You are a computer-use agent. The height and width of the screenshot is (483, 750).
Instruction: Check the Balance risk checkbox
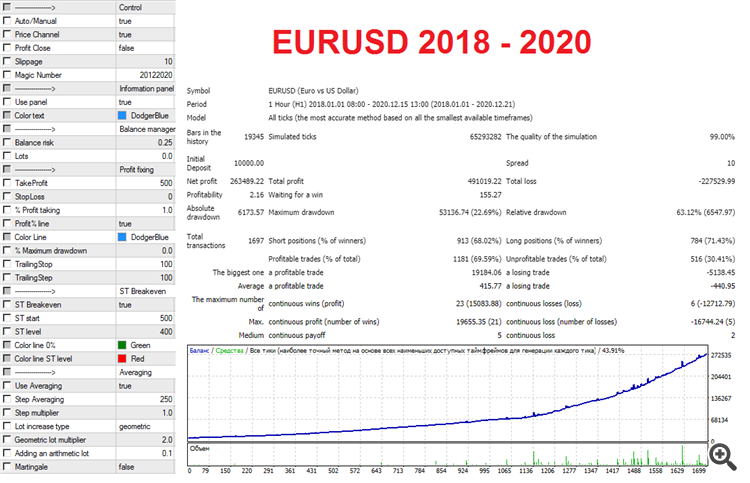[7, 142]
